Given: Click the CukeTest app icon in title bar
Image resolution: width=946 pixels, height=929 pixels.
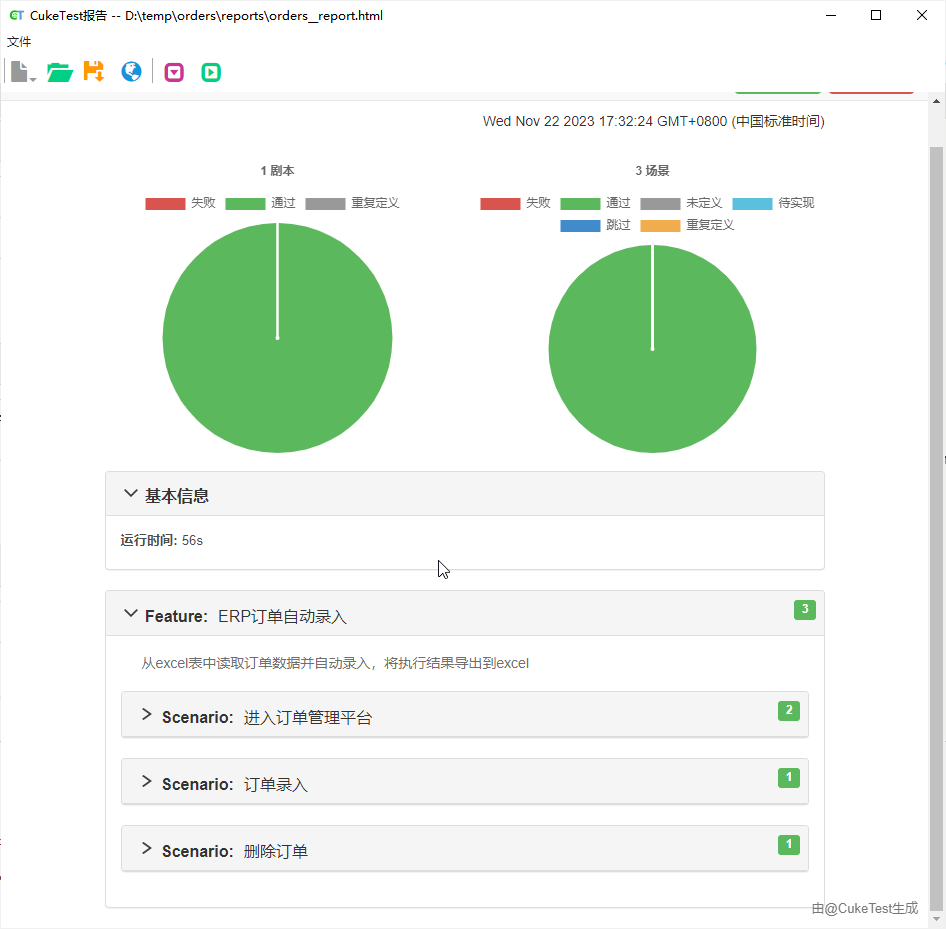Looking at the screenshot, I should pos(16,16).
